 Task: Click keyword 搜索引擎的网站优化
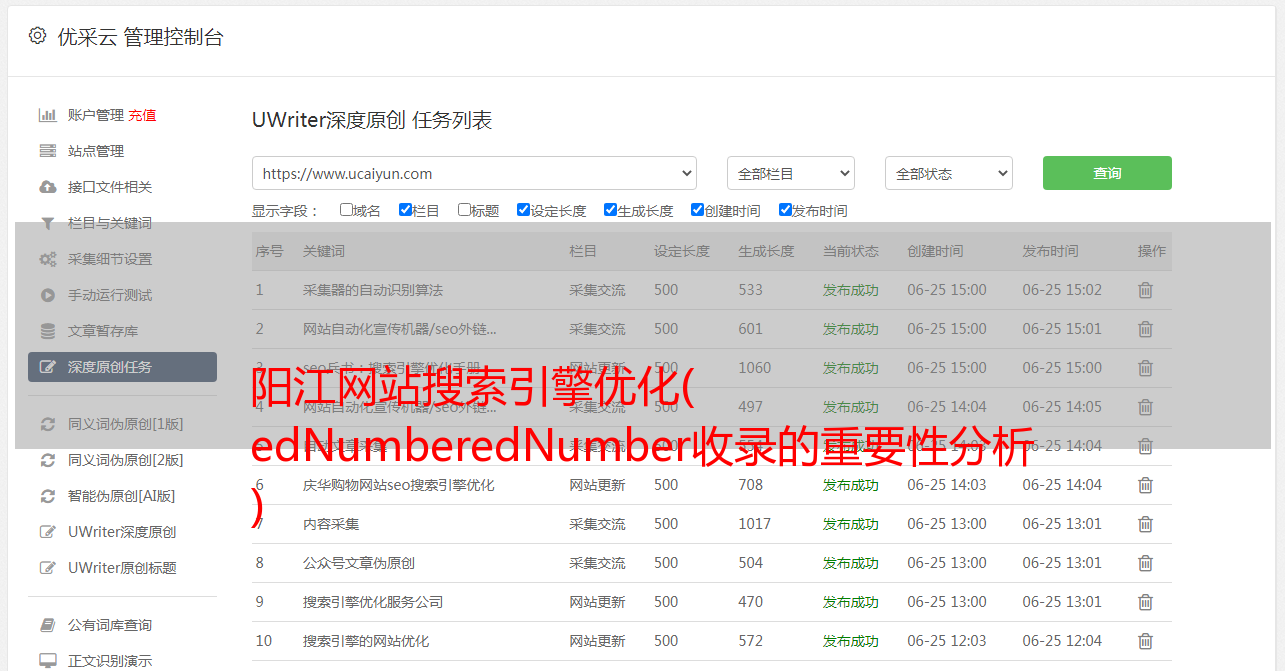(x=366, y=641)
